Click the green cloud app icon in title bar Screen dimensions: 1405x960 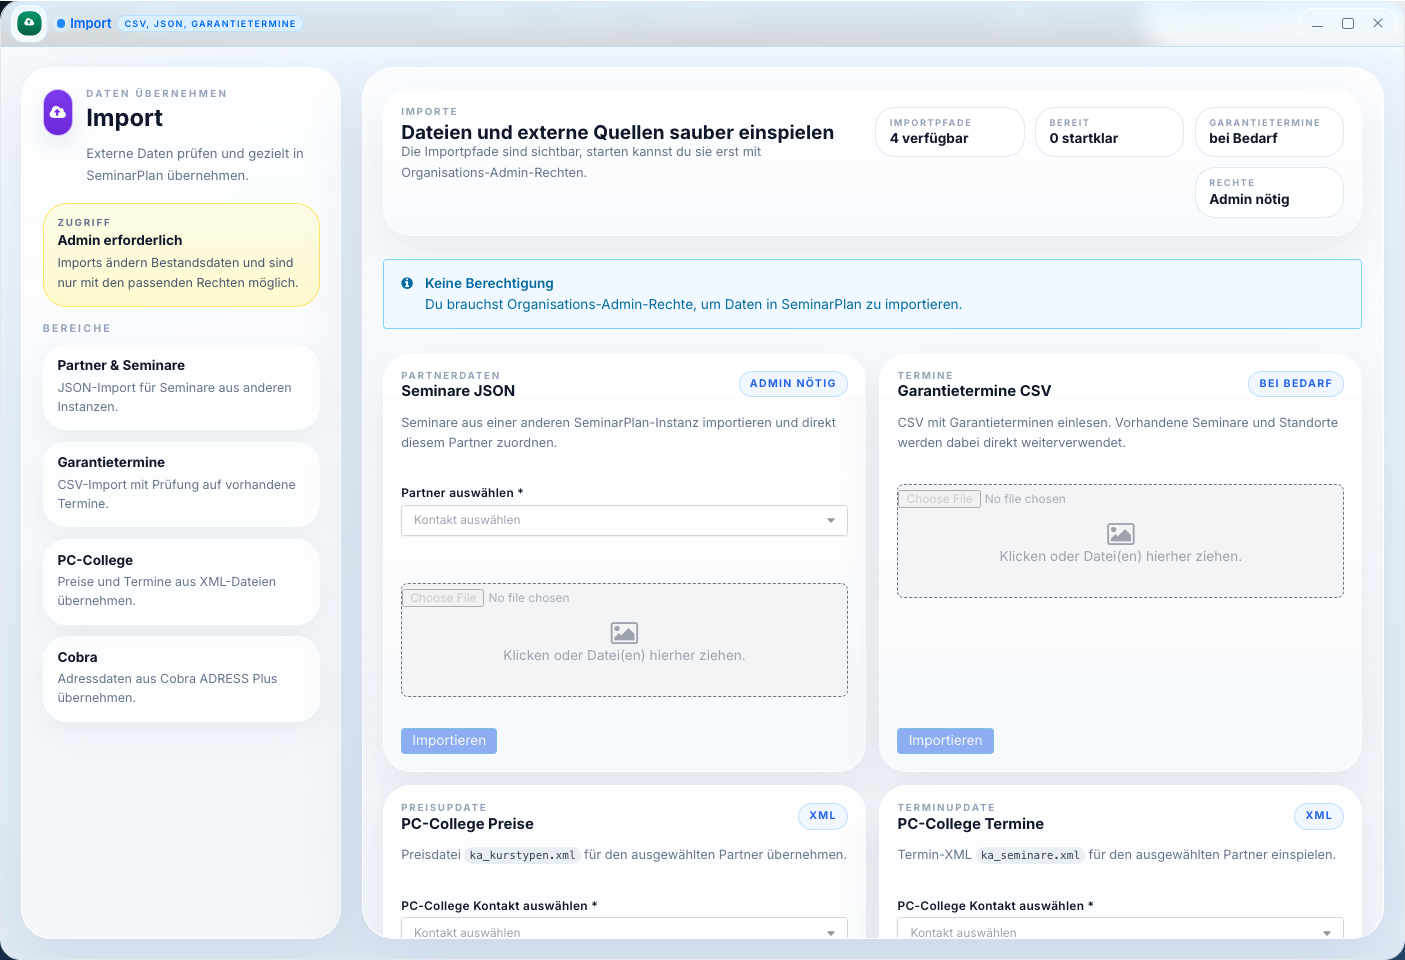click(30, 23)
